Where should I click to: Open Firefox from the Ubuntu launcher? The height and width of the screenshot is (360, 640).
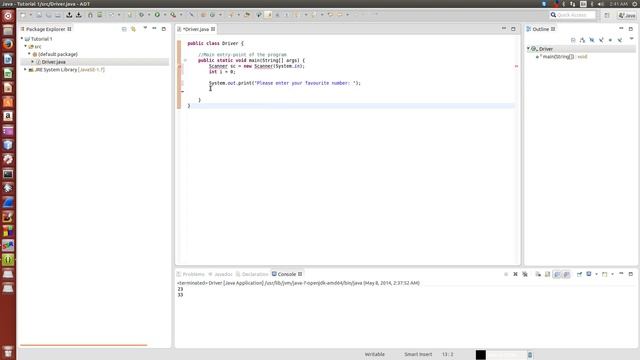tap(8, 44)
